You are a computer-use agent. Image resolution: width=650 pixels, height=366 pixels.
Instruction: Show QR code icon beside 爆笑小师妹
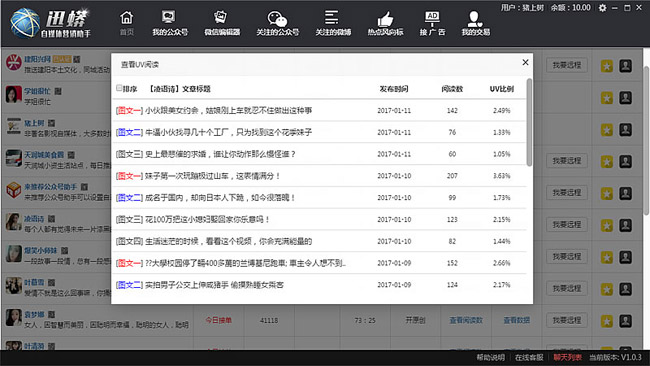[x=65, y=251]
